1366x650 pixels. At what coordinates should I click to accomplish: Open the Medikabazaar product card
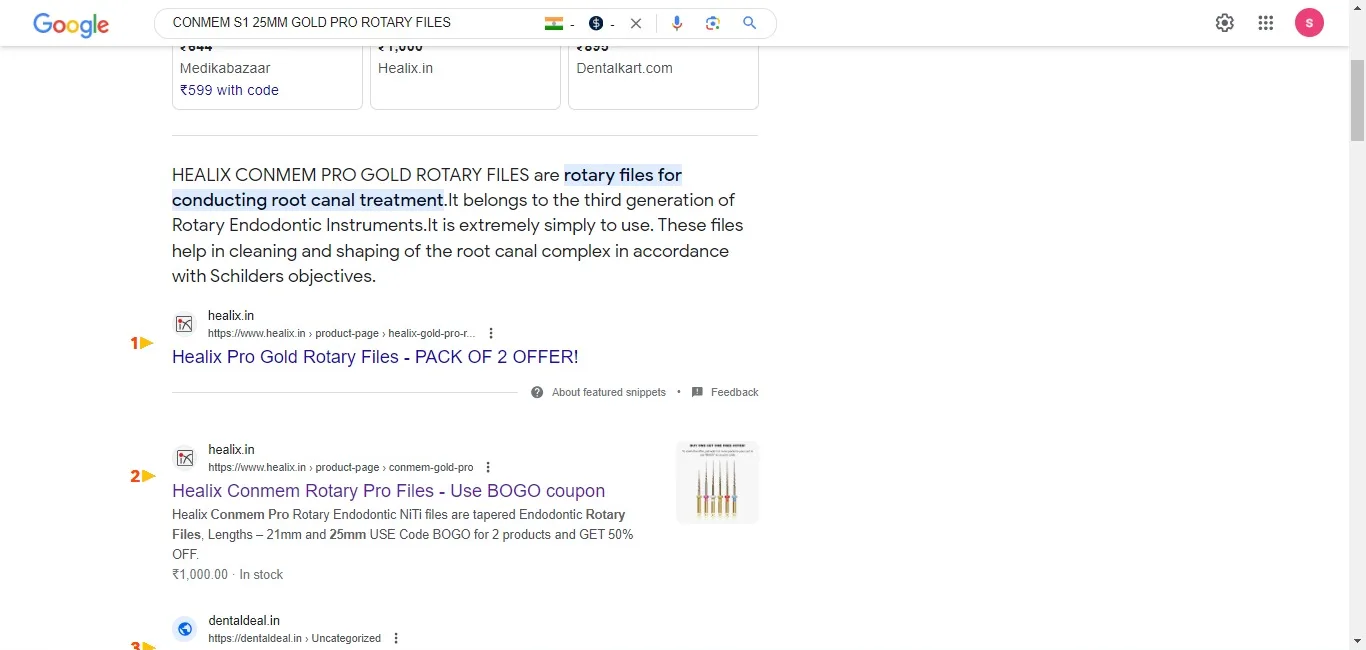point(267,76)
